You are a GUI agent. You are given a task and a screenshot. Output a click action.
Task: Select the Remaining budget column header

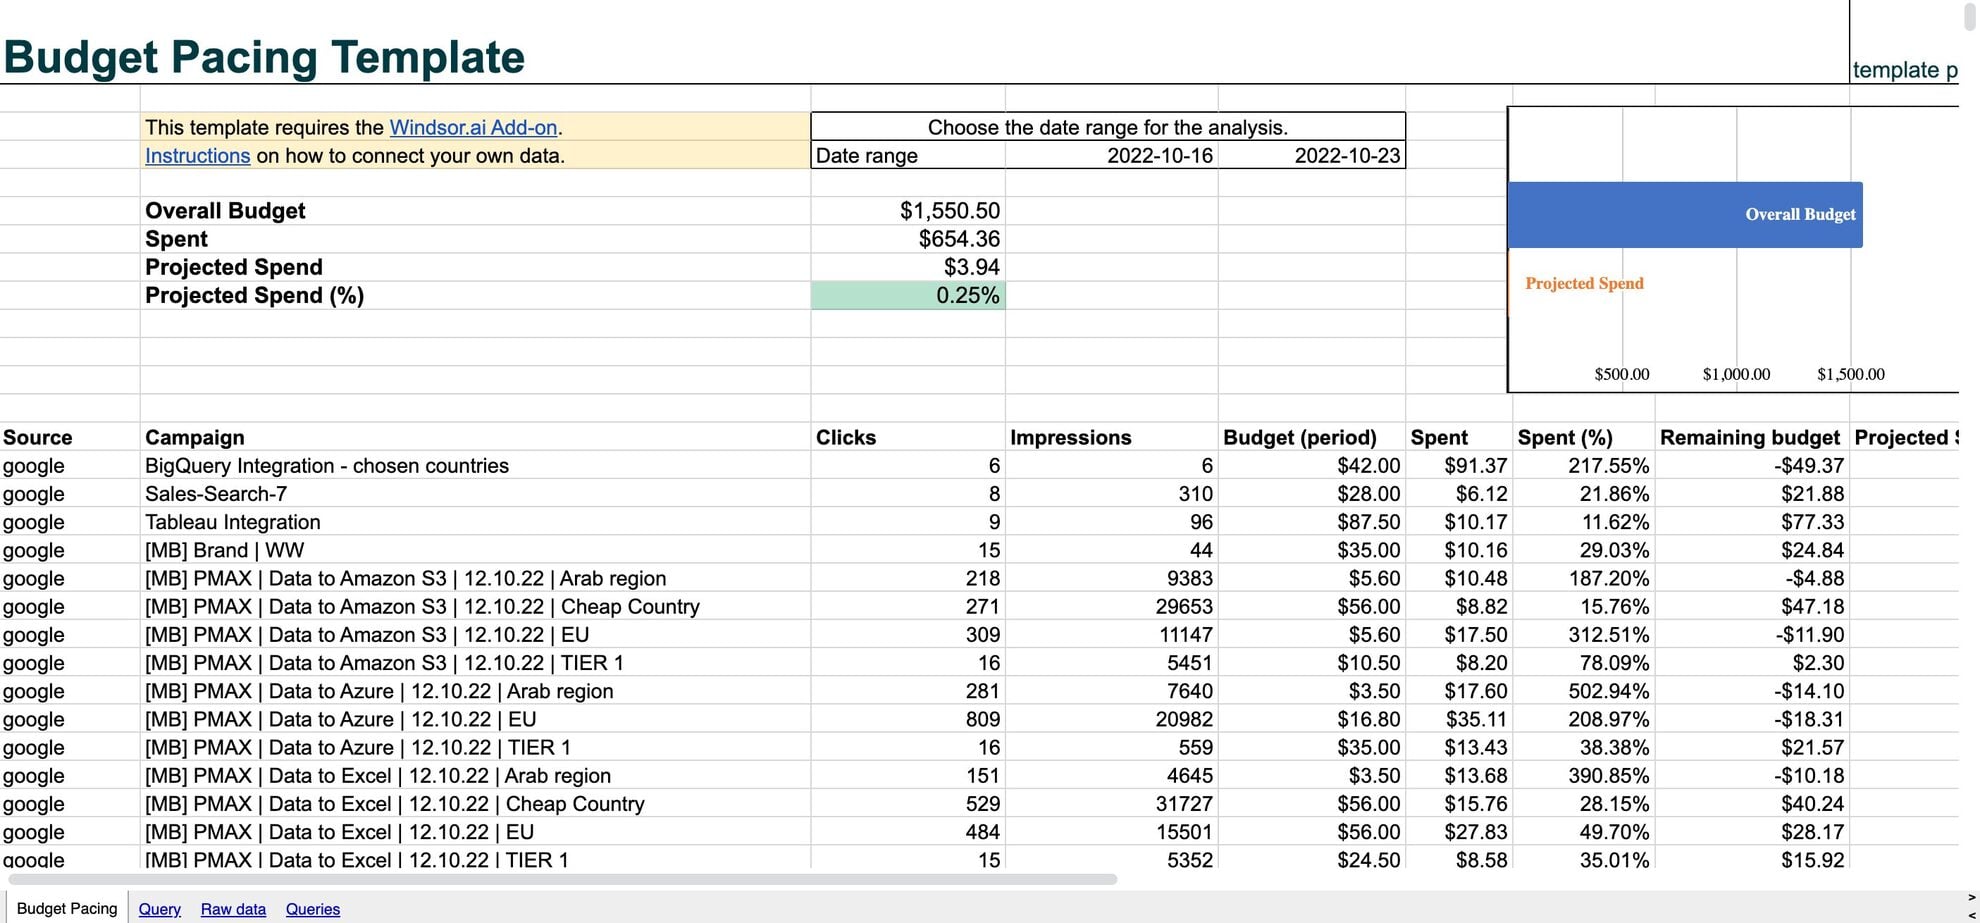pyautogui.click(x=1749, y=438)
